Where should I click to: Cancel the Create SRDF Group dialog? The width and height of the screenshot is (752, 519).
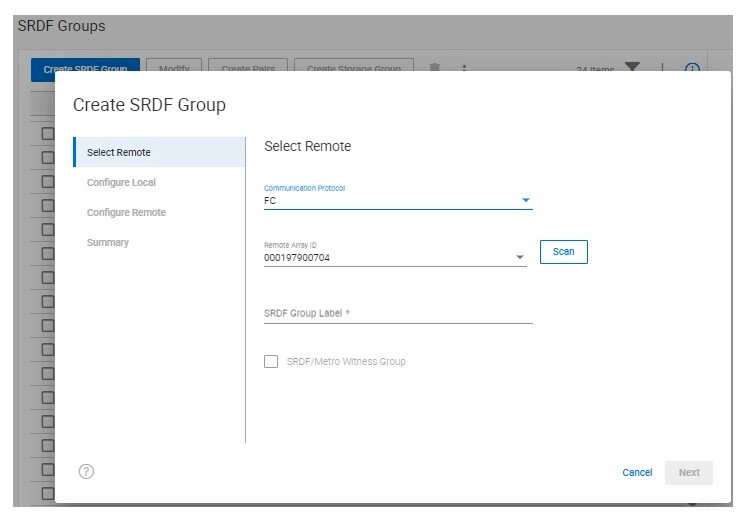click(x=637, y=473)
